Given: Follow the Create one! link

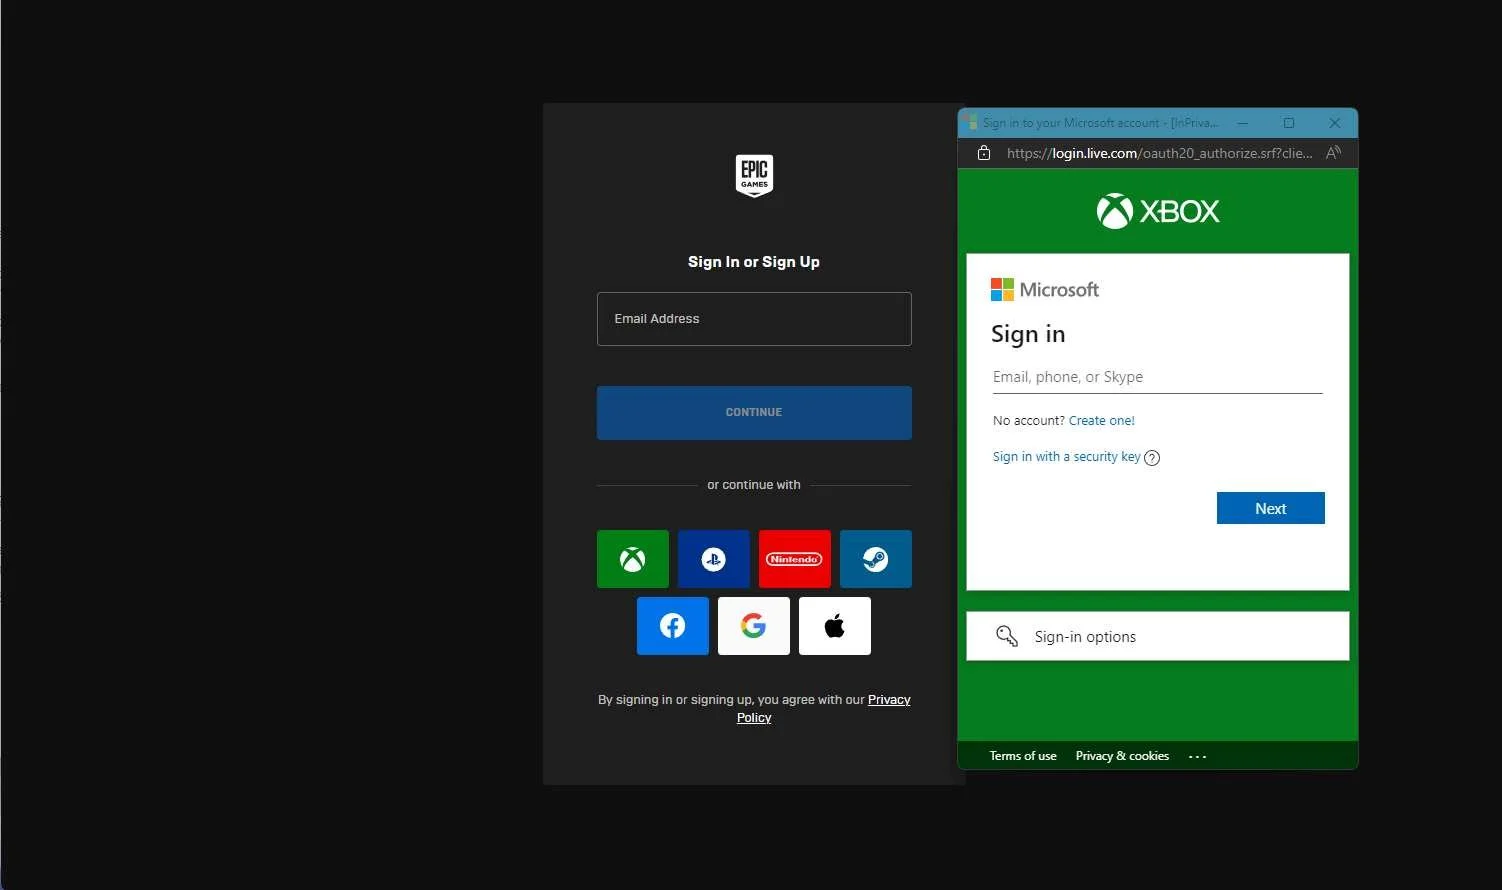Looking at the screenshot, I should coord(1102,421).
